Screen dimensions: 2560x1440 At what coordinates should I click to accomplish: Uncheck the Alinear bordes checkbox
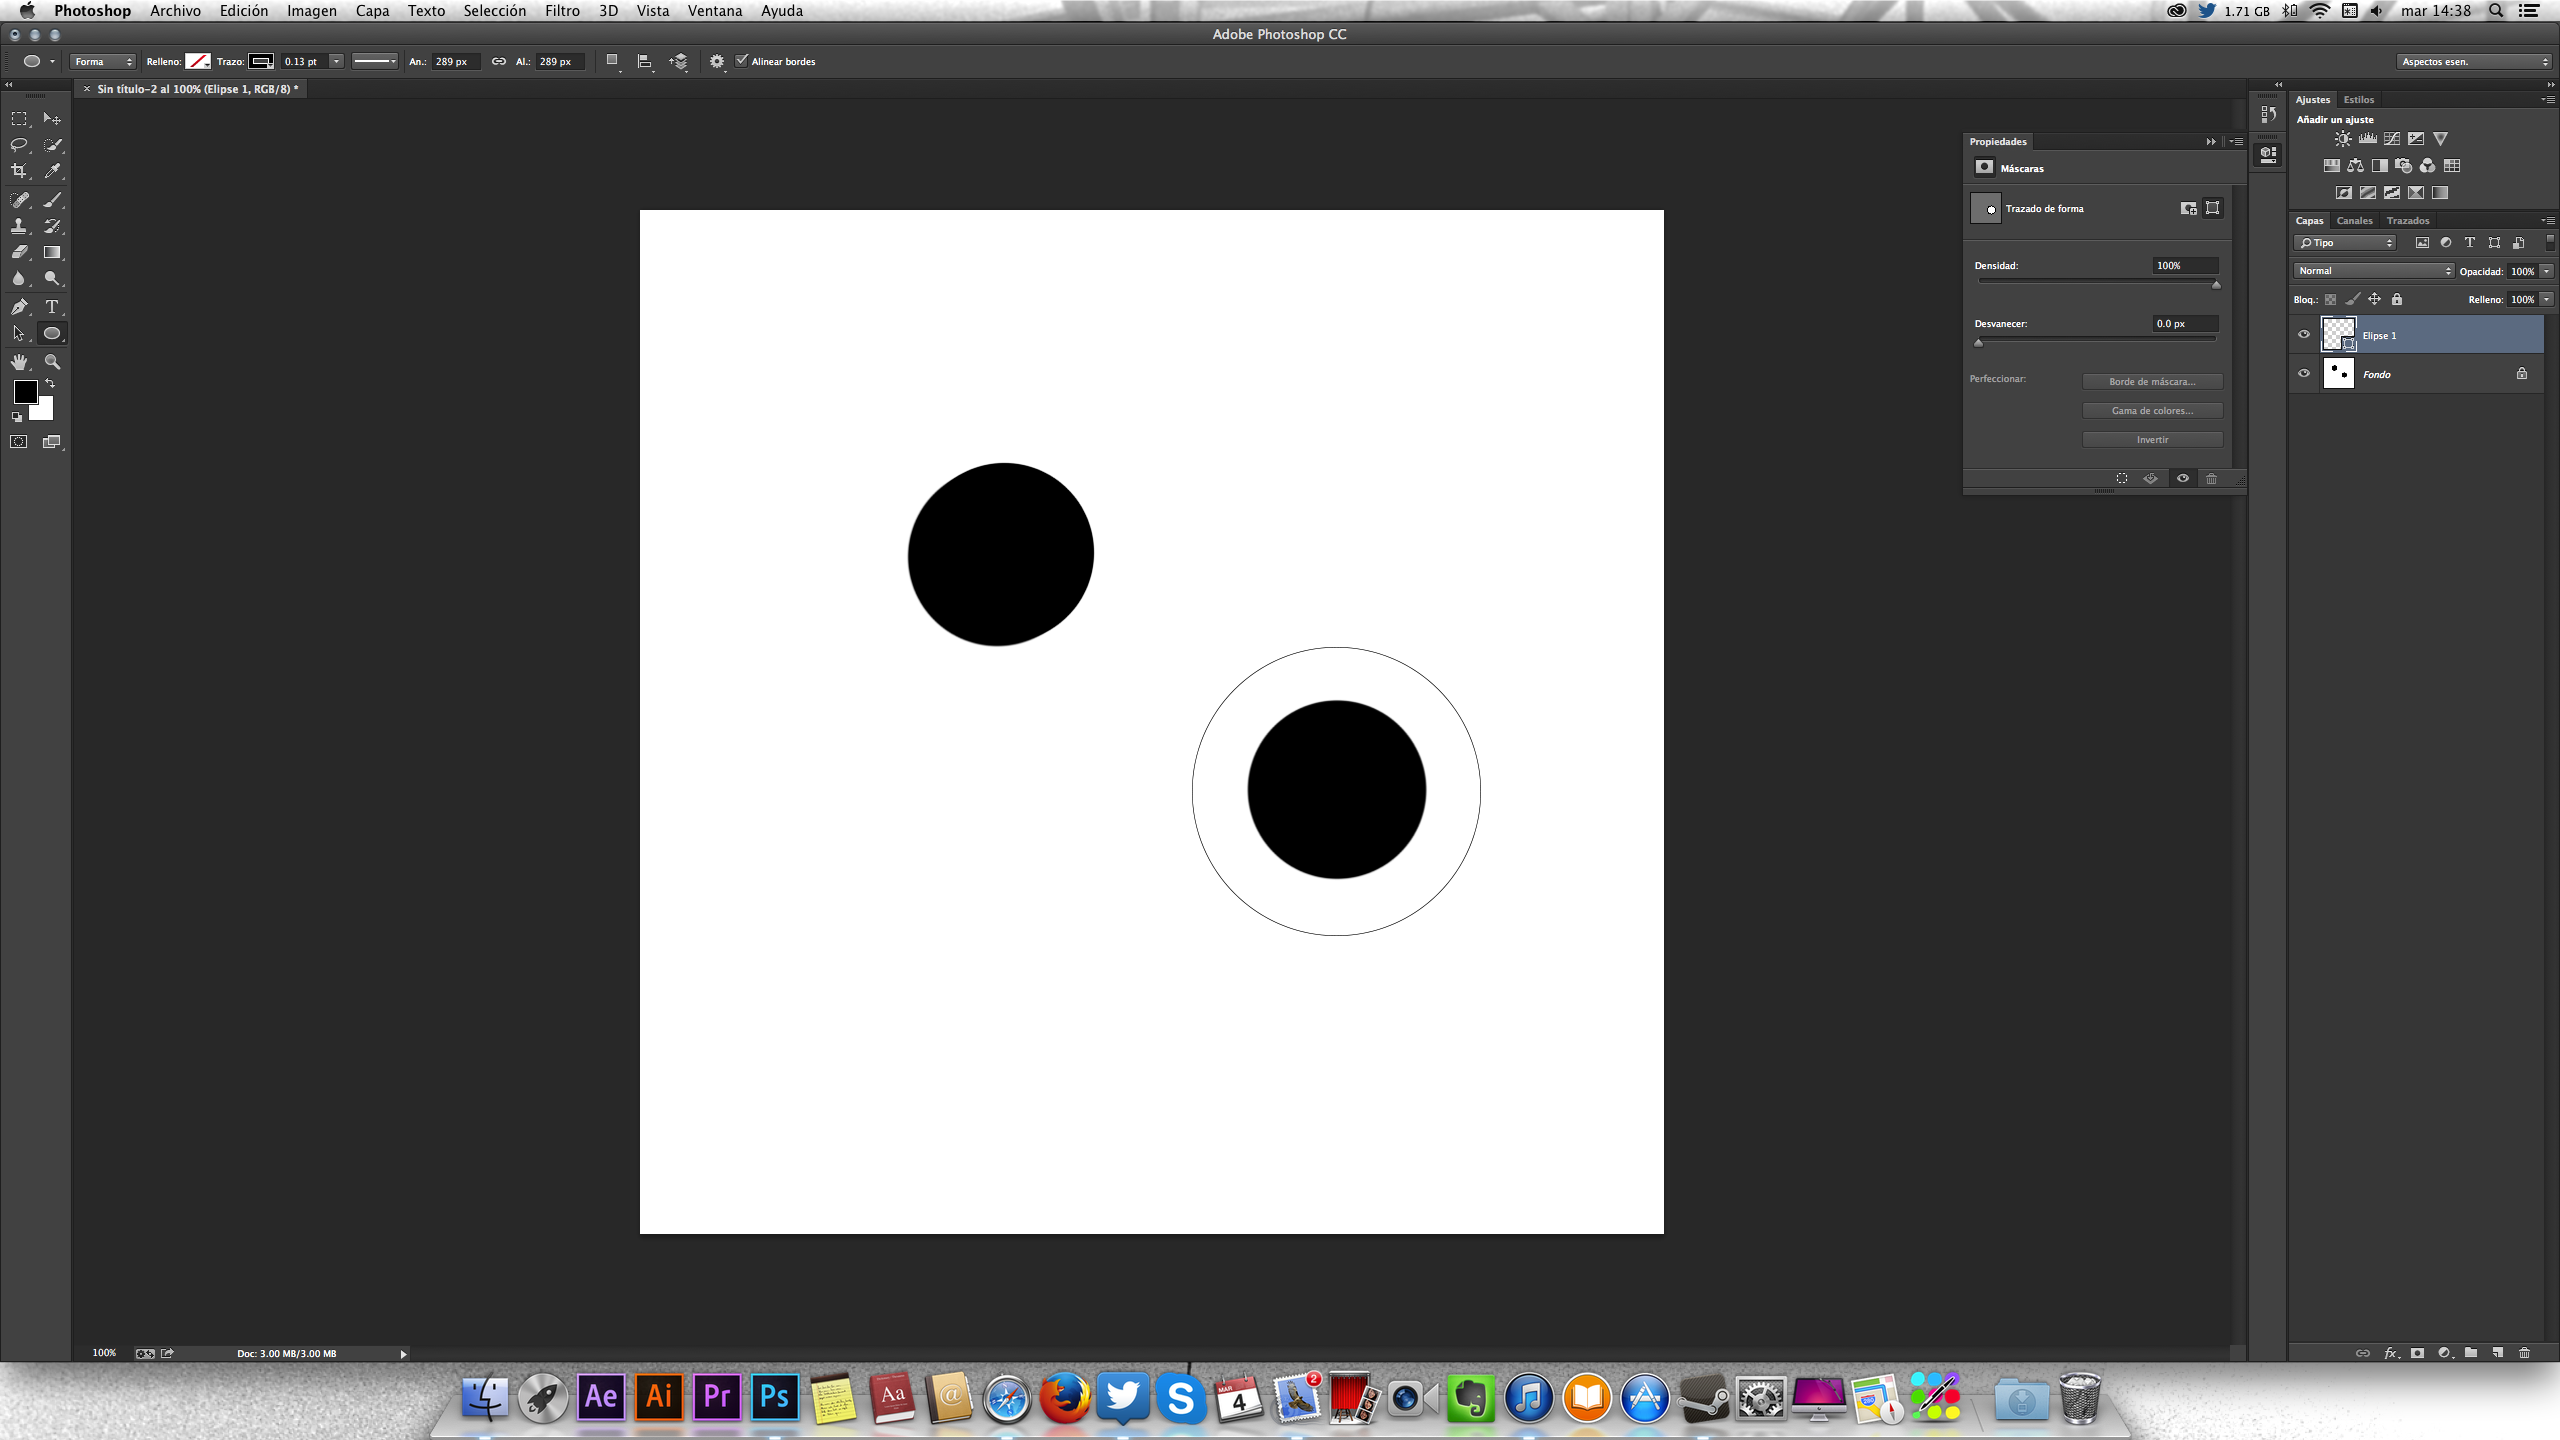[x=742, y=61]
